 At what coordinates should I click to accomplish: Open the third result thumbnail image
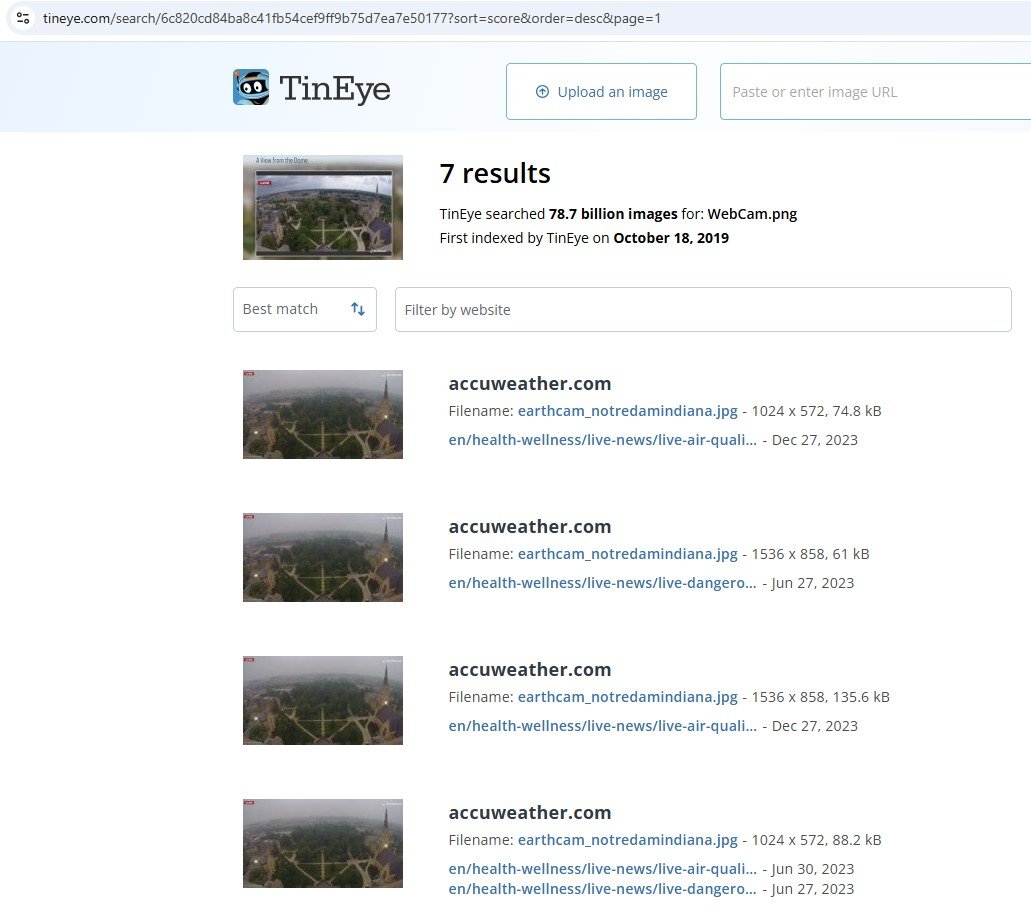[x=322, y=701]
